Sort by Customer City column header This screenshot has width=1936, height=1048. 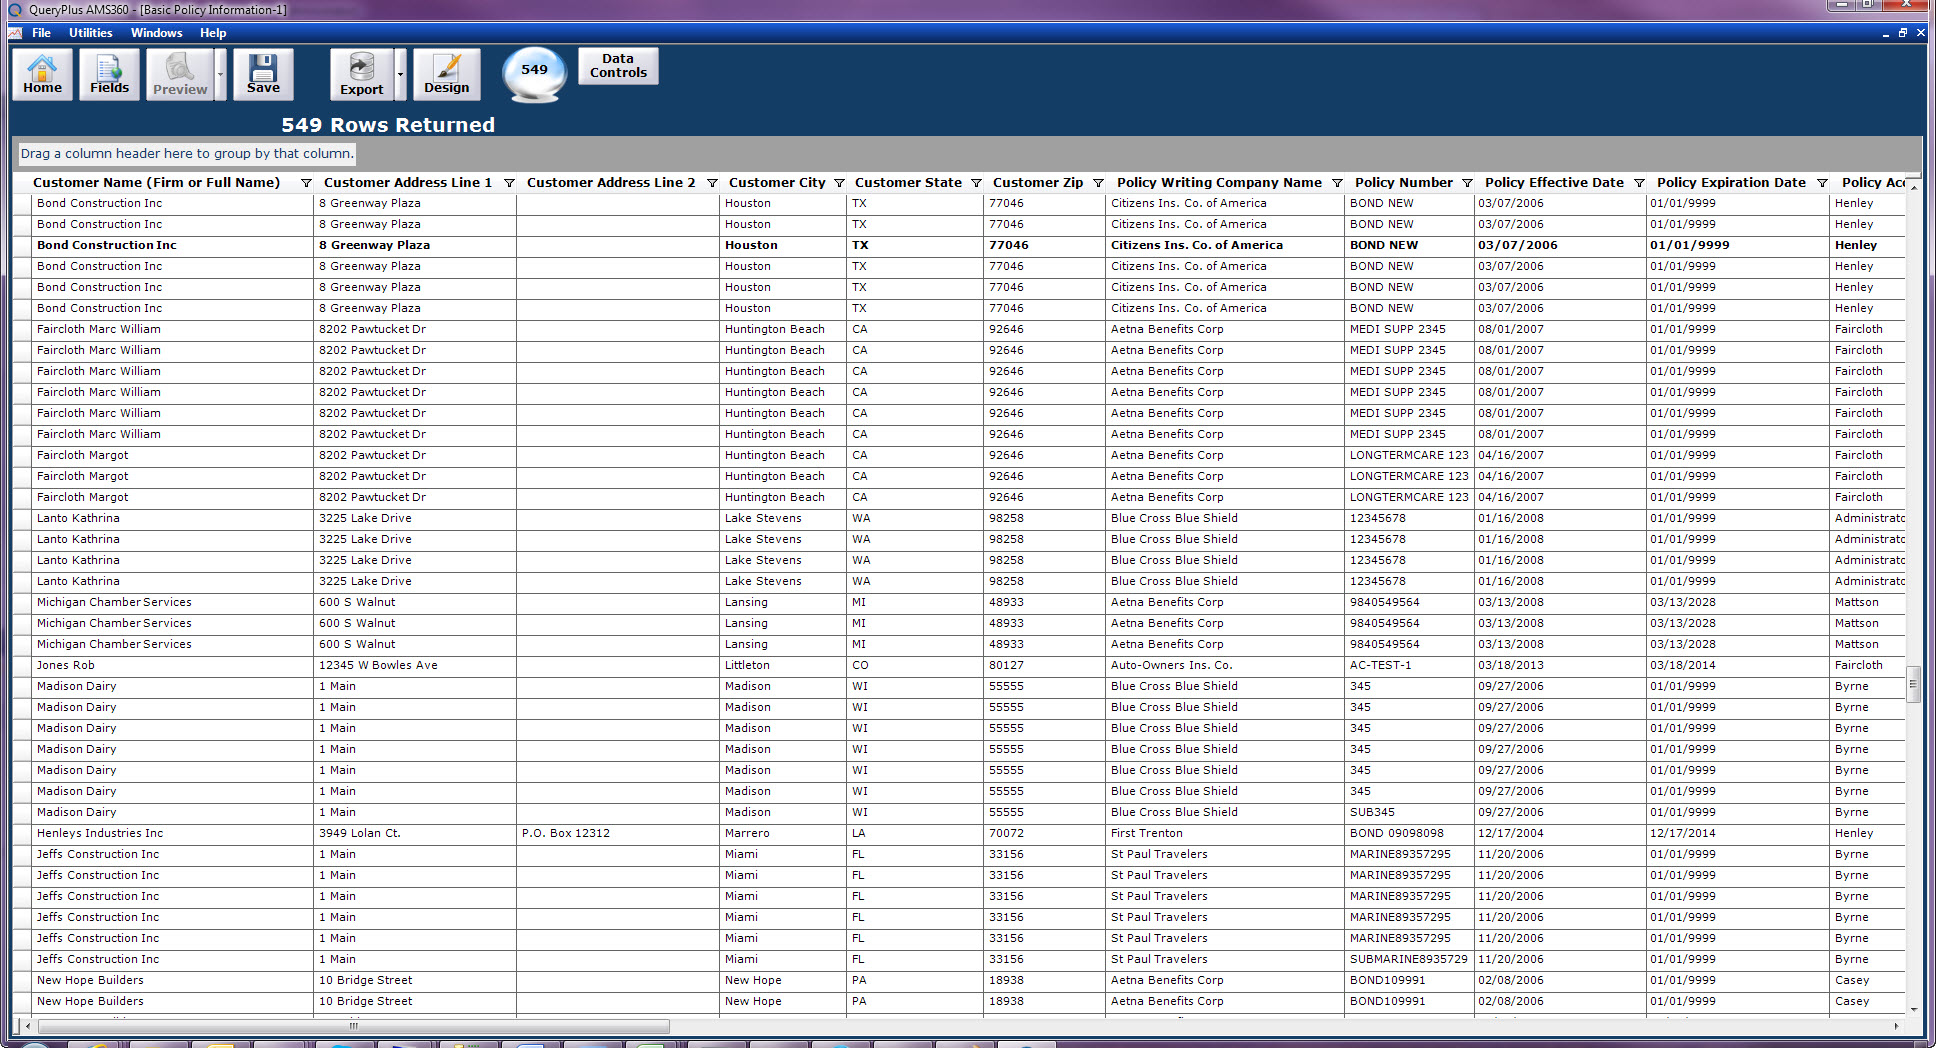(x=777, y=182)
